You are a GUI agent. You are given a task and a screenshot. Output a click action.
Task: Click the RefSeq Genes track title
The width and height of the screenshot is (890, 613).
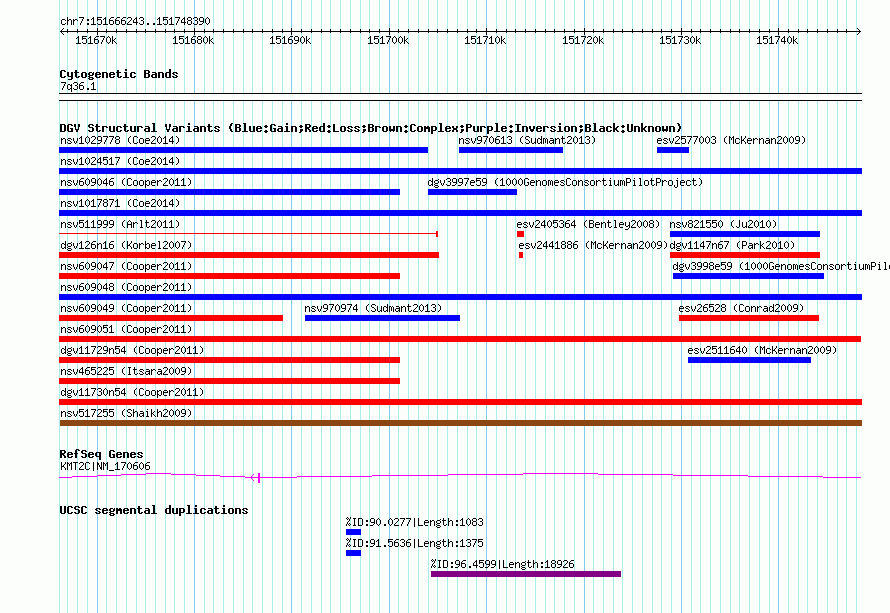(102, 454)
